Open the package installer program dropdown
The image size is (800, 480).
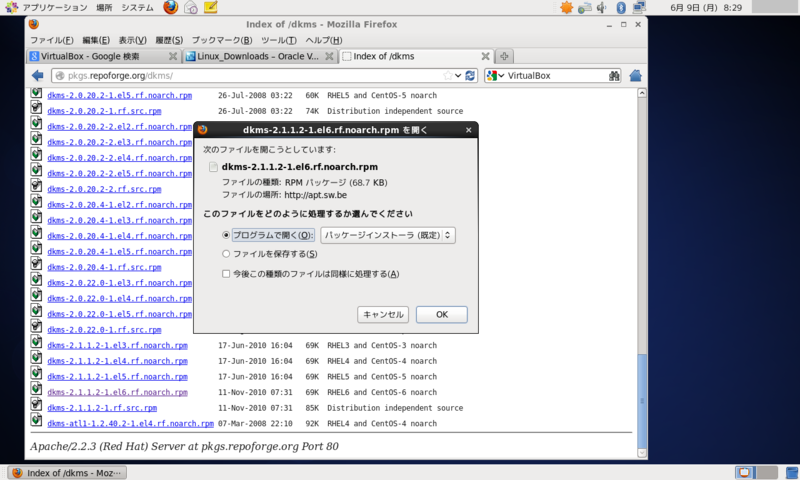pyautogui.click(x=388, y=235)
